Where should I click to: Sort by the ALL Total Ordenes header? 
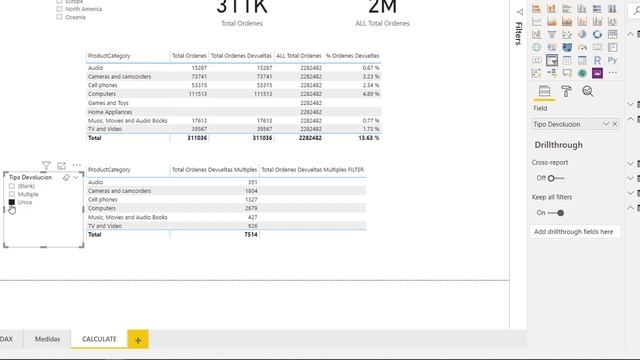coord(299,56)
